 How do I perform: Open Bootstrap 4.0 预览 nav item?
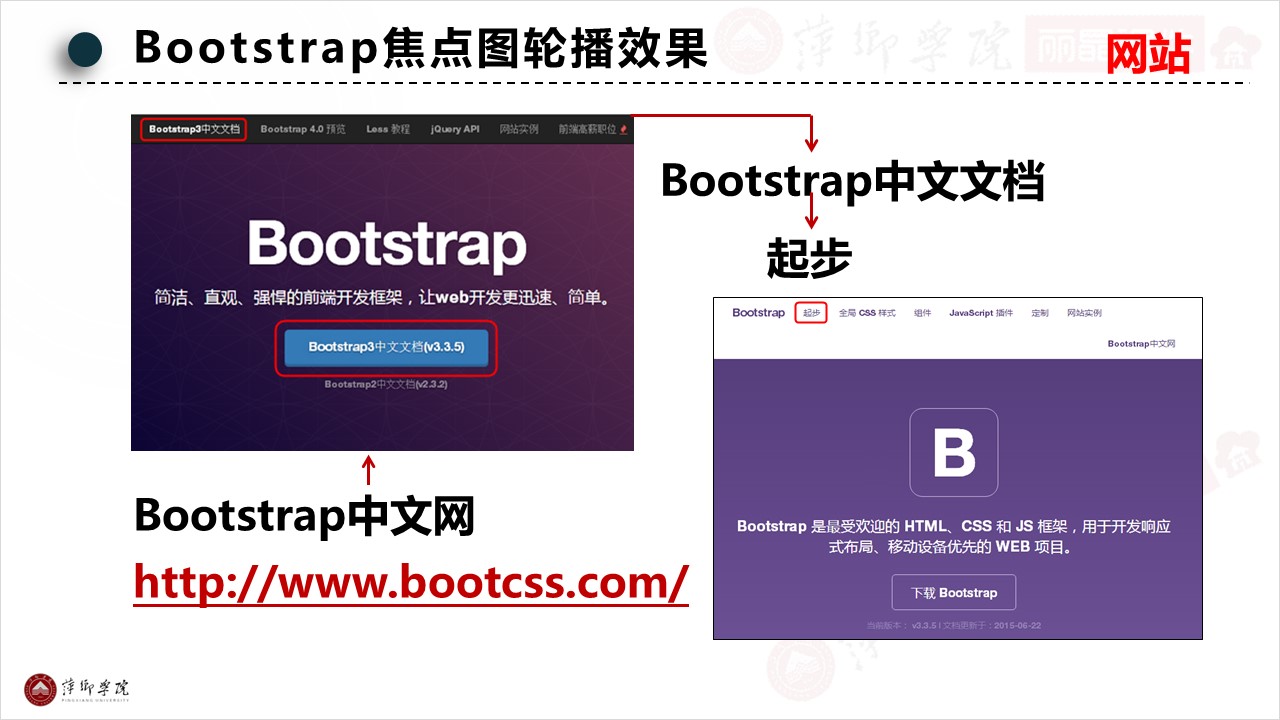click(303, 129)
